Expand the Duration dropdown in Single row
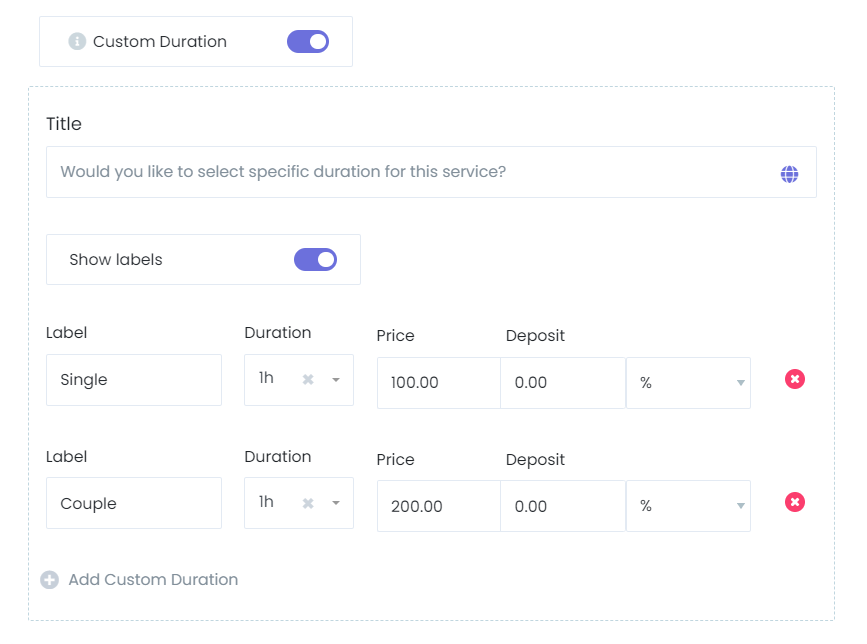This screenshot has width=867, height=644. [x=338, y=379]
